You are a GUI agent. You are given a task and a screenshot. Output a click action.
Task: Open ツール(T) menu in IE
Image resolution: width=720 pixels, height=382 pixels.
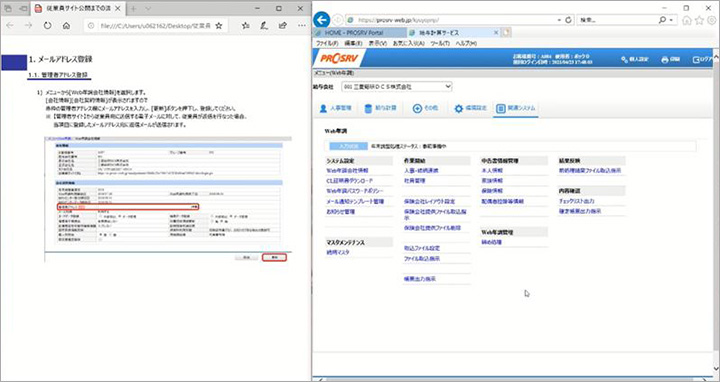tap(440, 43)
